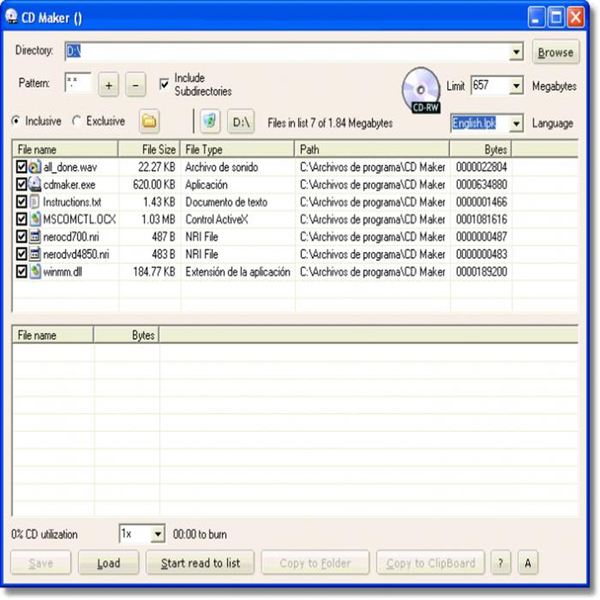Click the CD-RW disc icon
This screenshot has height=600, width=600.
pyautogui.click(x=421, y=90)
